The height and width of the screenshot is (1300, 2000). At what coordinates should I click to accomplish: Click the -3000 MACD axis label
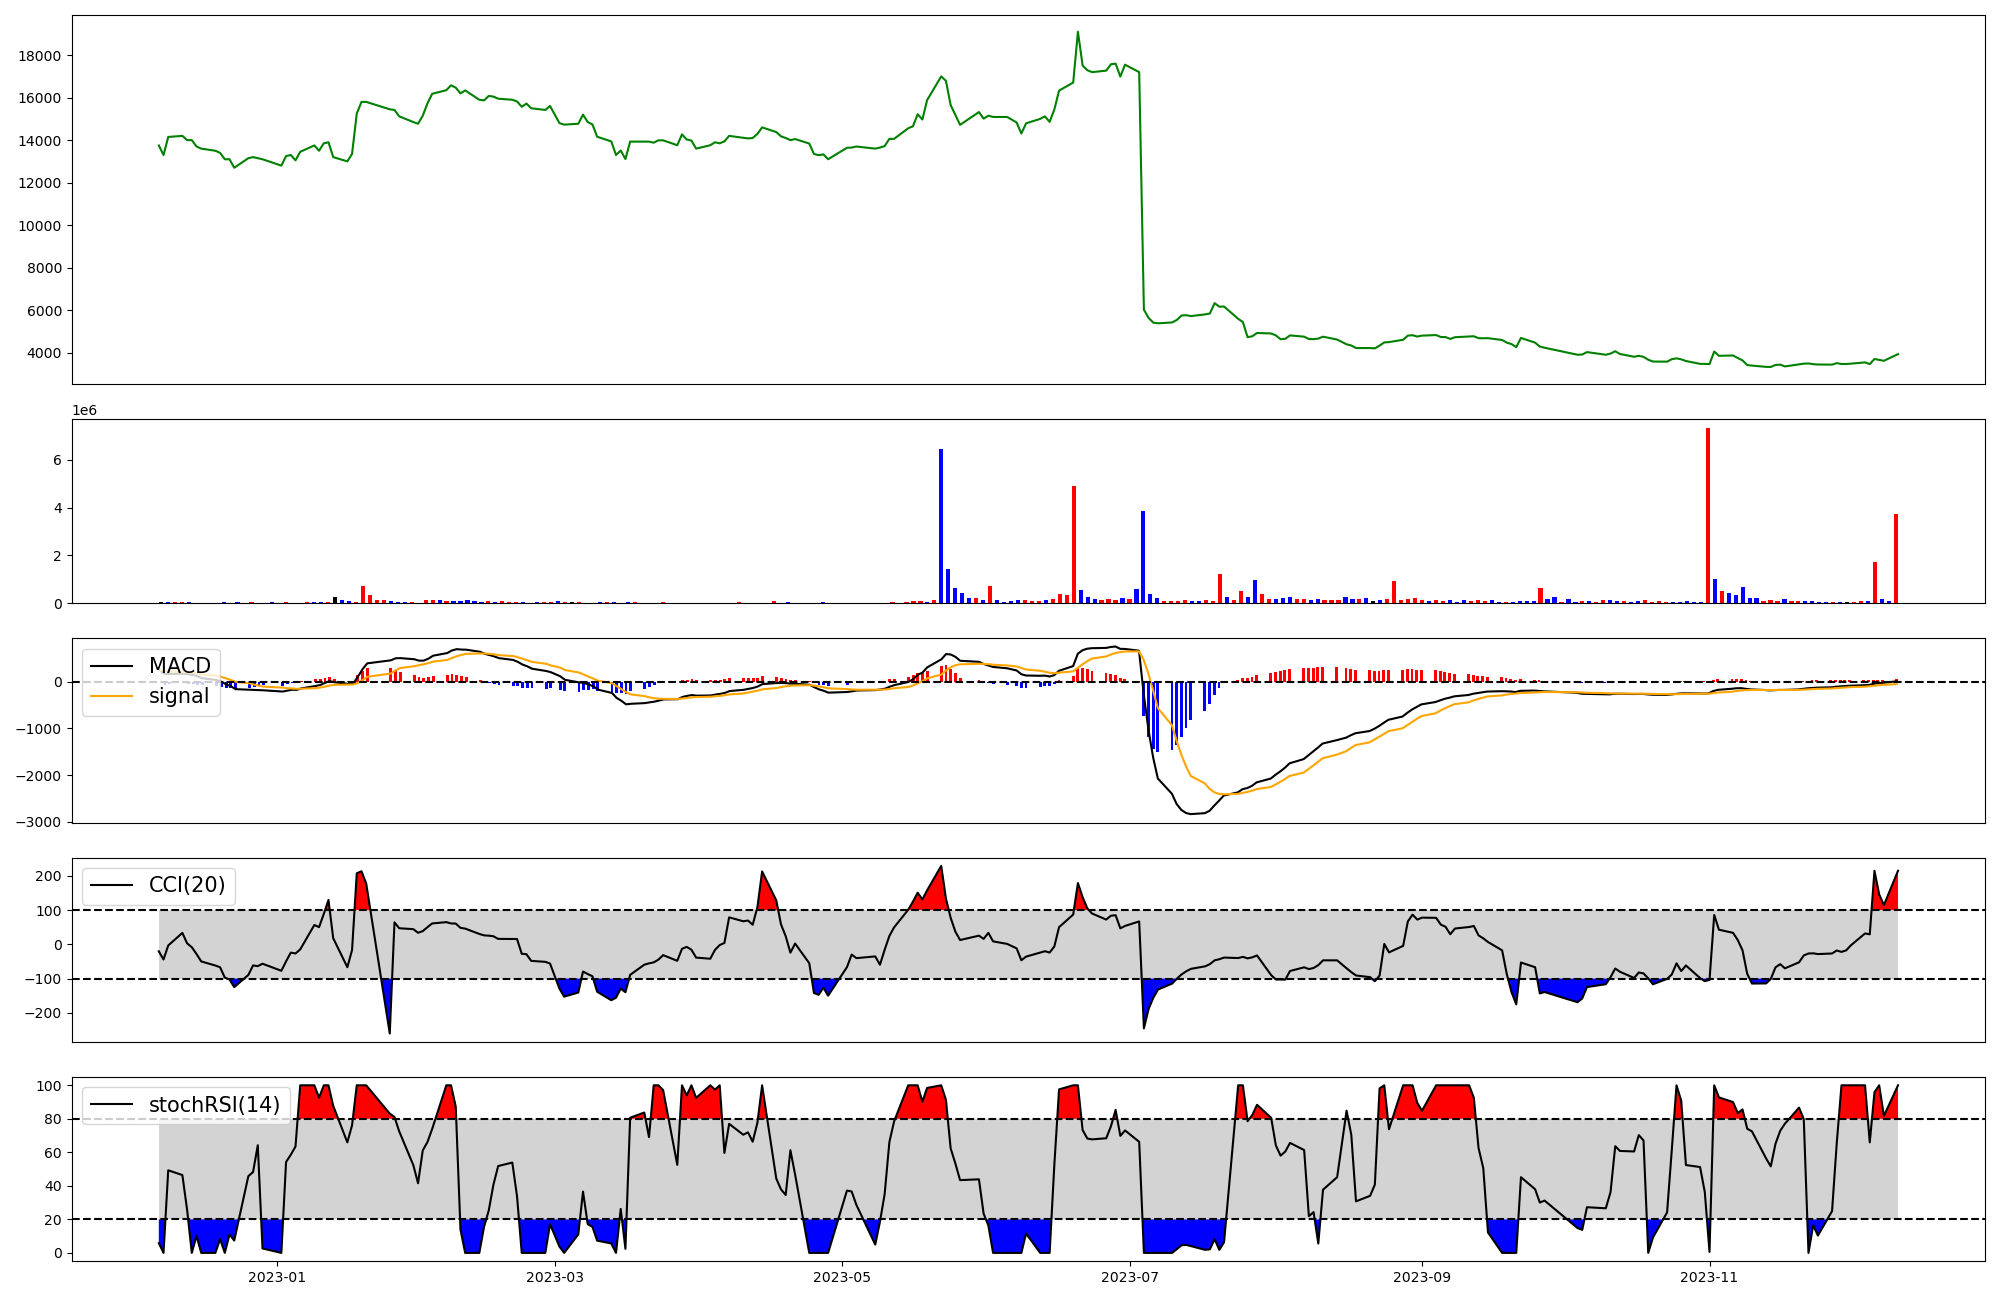pos(39,822)
